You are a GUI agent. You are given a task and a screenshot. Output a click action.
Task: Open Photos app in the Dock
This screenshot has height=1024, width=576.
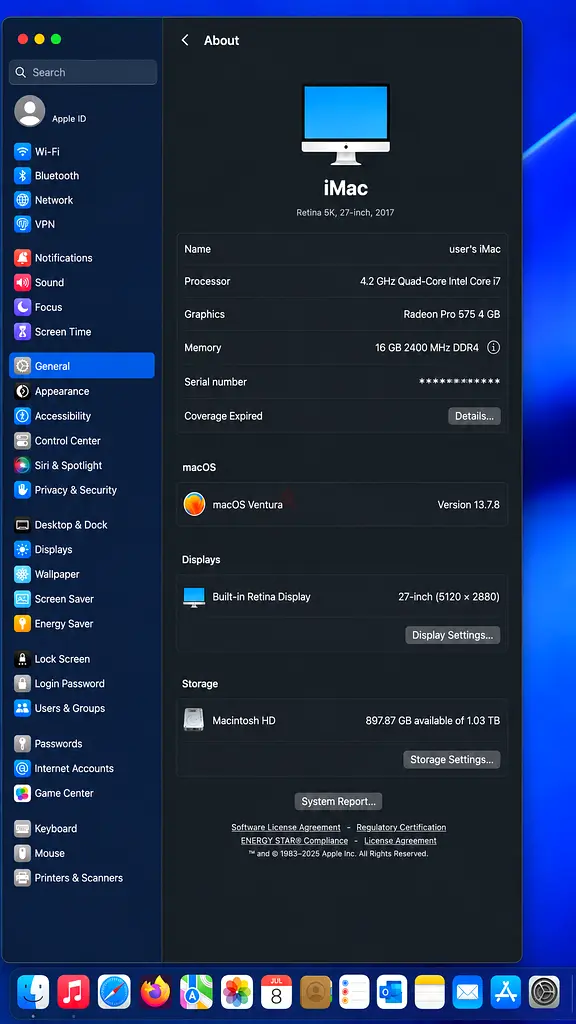pos(236,992)
